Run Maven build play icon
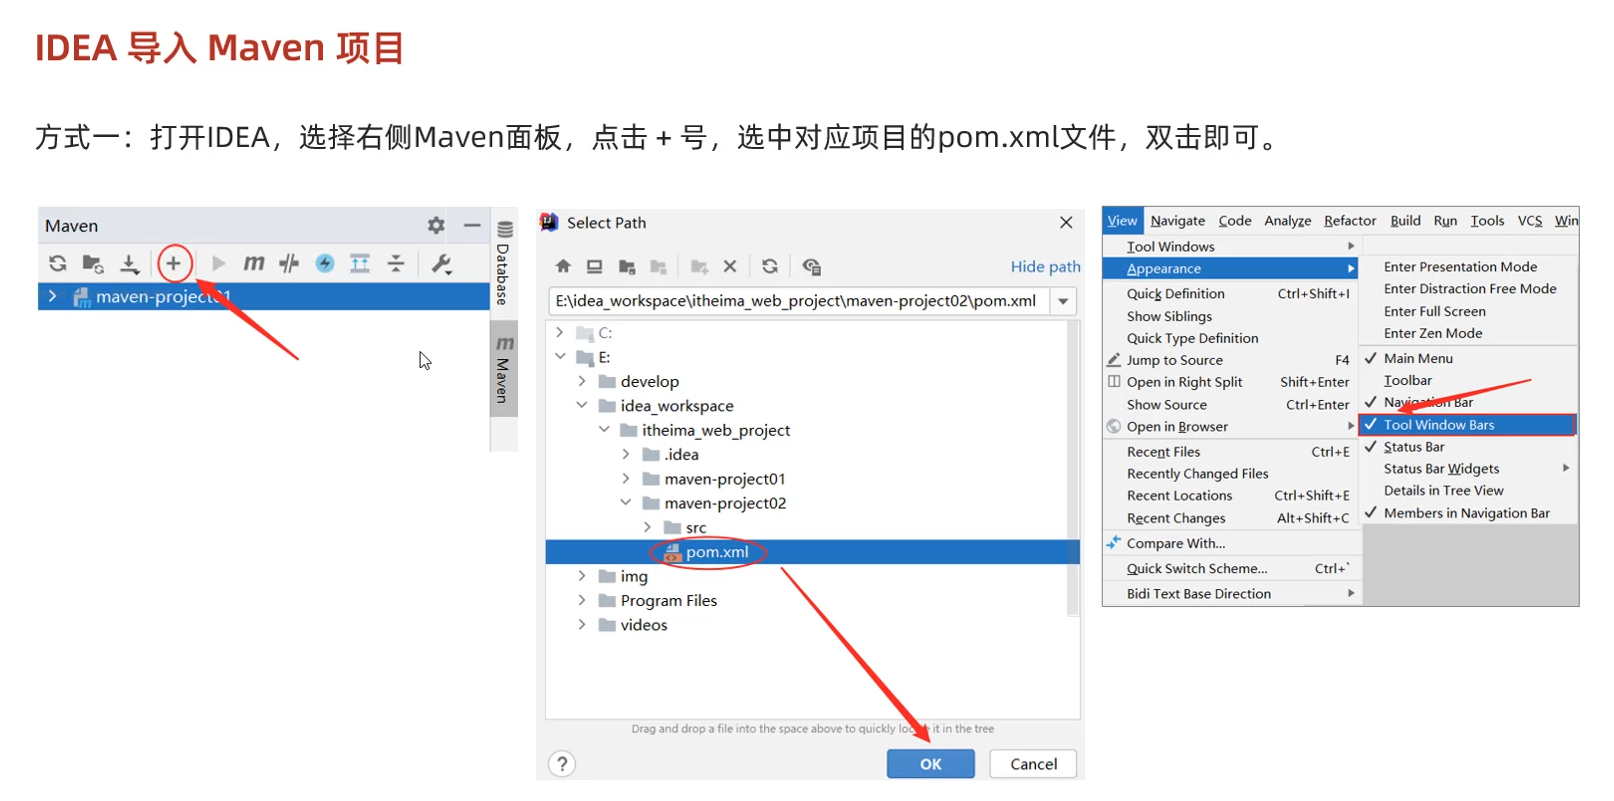The image size is (1614, 801). click(x=218, y=263)
